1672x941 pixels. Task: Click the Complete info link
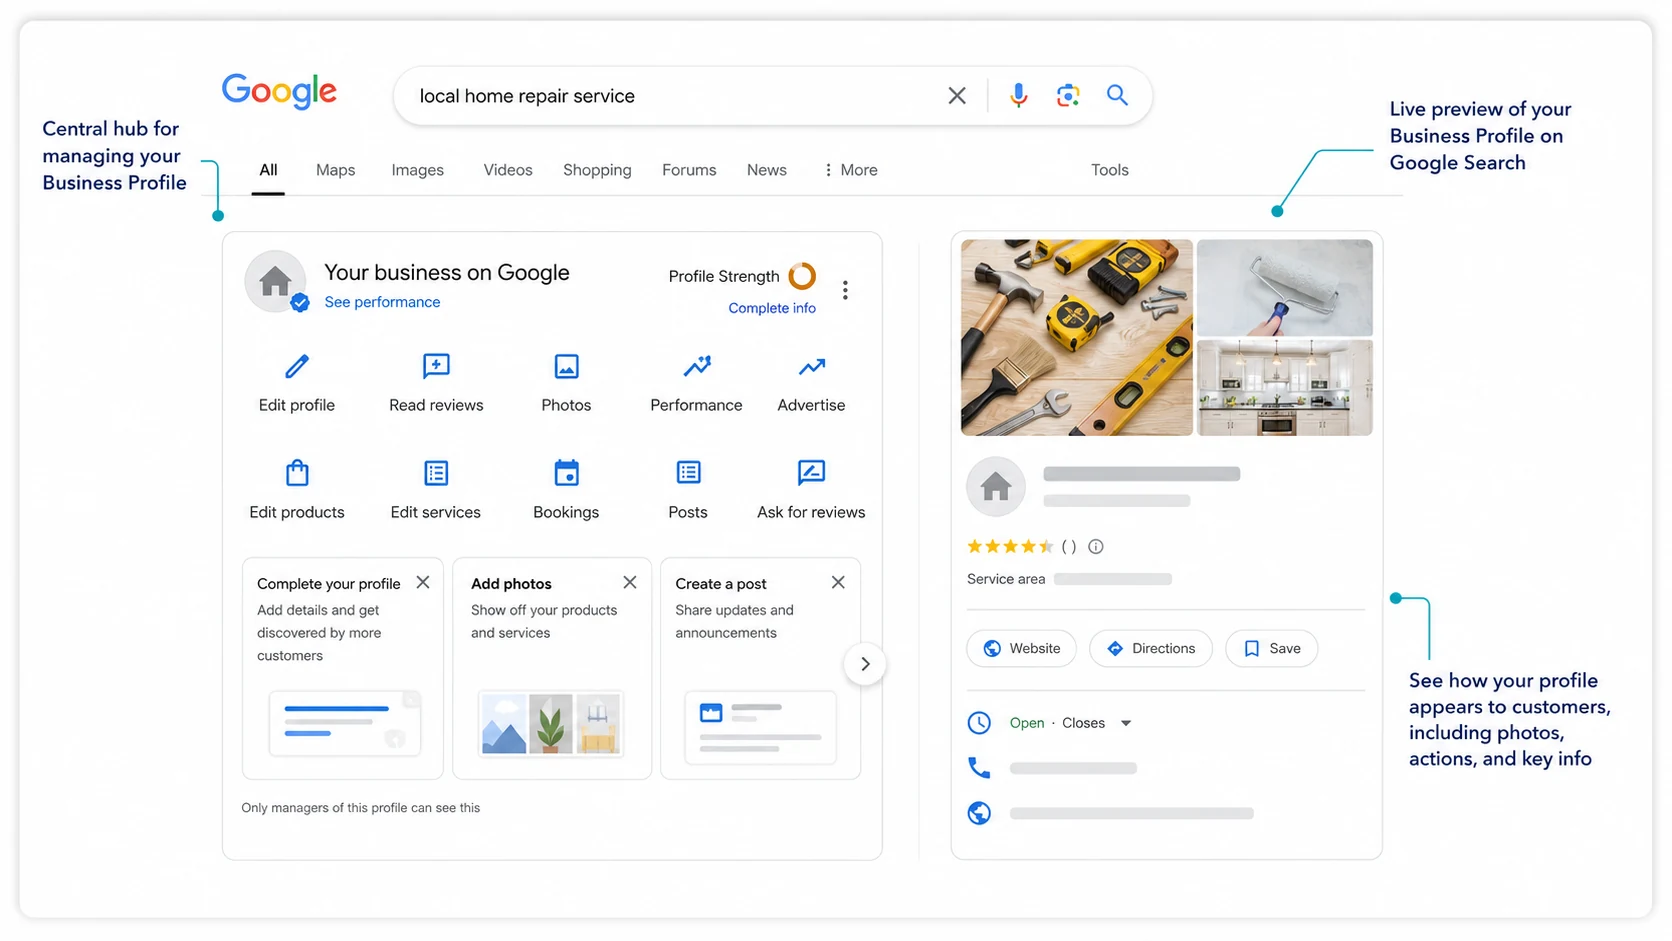[772, 308]
